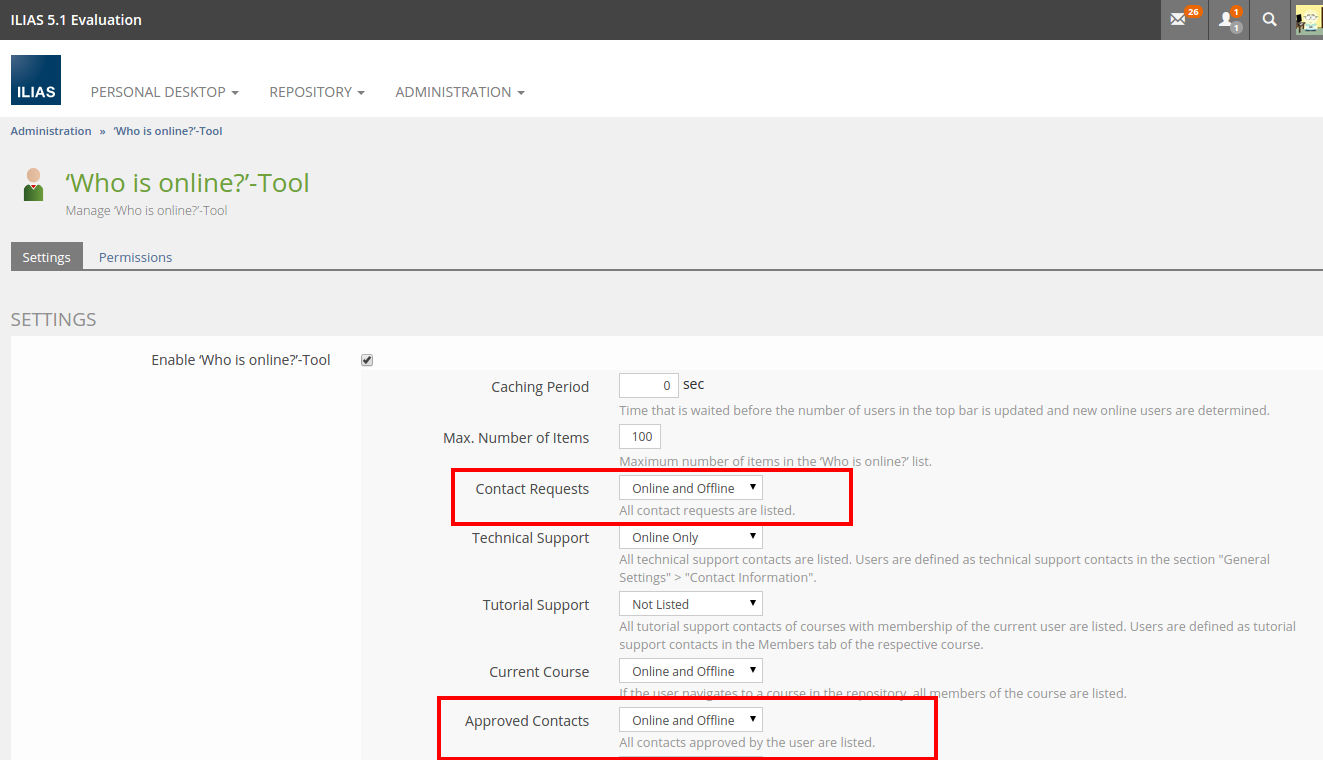
Task: Click the Administration breadcrumb link
Action: coord(51,131)
